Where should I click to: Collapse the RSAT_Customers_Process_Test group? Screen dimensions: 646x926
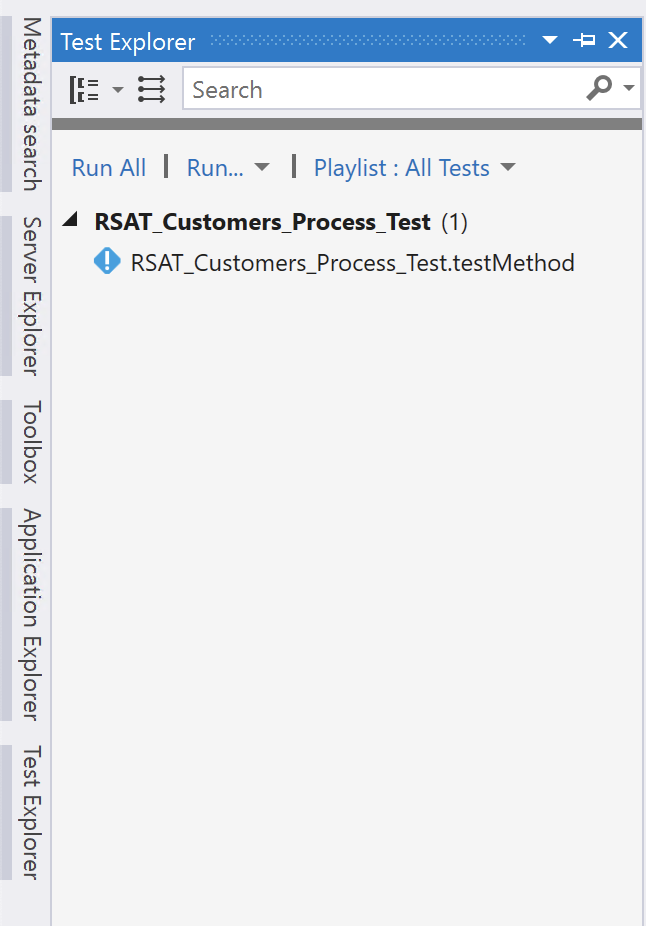tap(71, 220)
